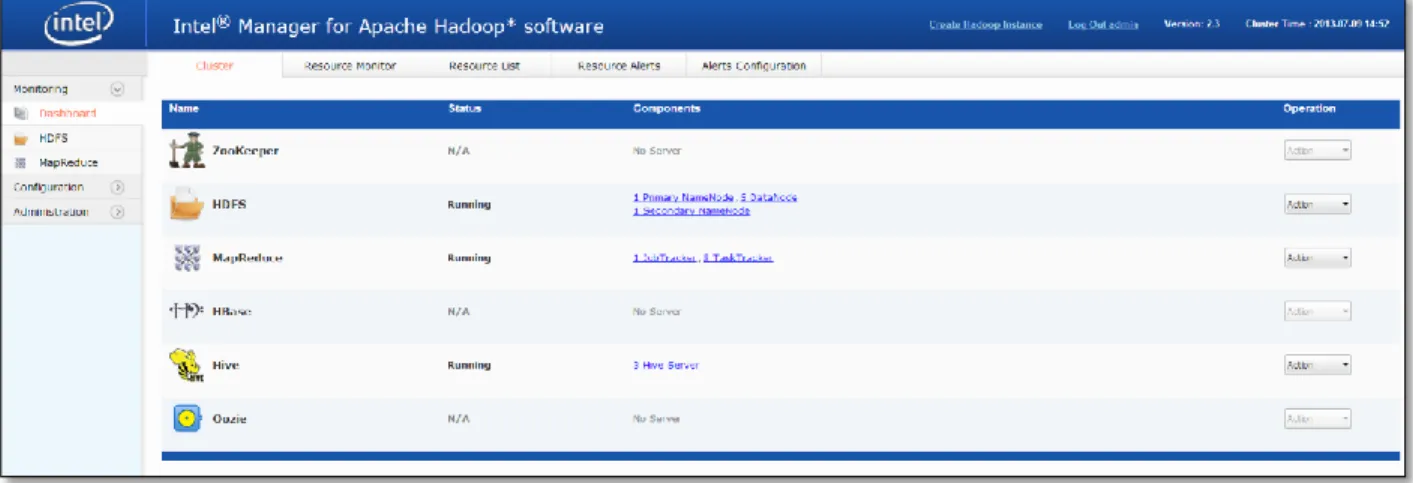Collapse the Monitoring section chevron
Viewport: 1413px width, 483px height.
(117, 89)
